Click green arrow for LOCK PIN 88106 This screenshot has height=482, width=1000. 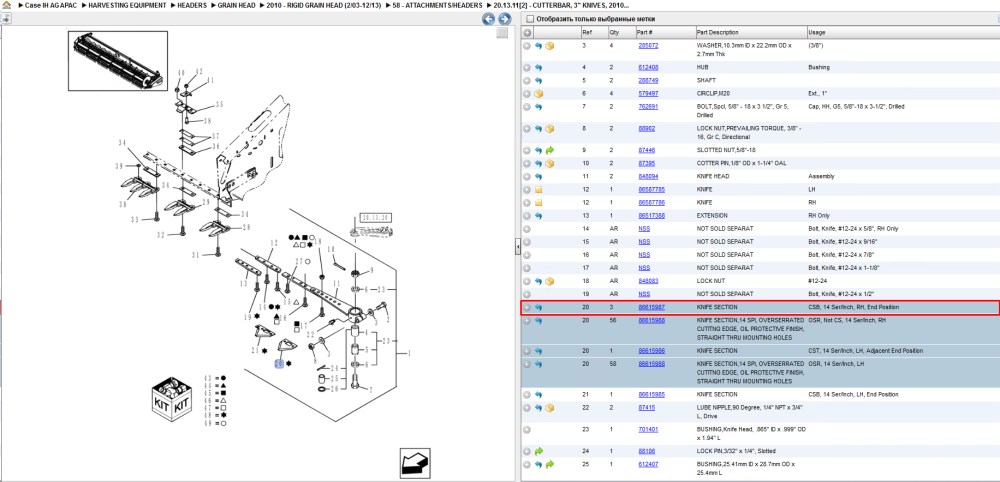[x=538, y=451]
